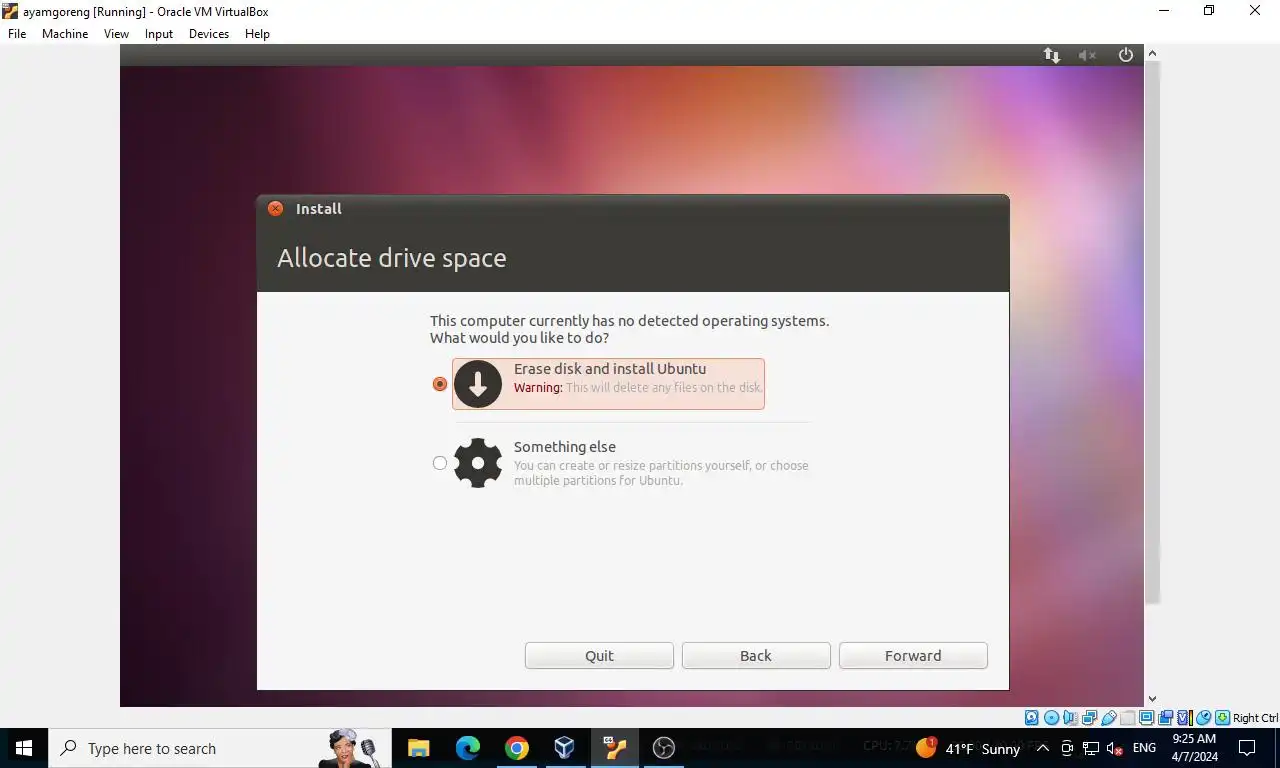The image size is (1280, 768).
Task: Open the Windows Start menu
Action: [x=24, y=748]
